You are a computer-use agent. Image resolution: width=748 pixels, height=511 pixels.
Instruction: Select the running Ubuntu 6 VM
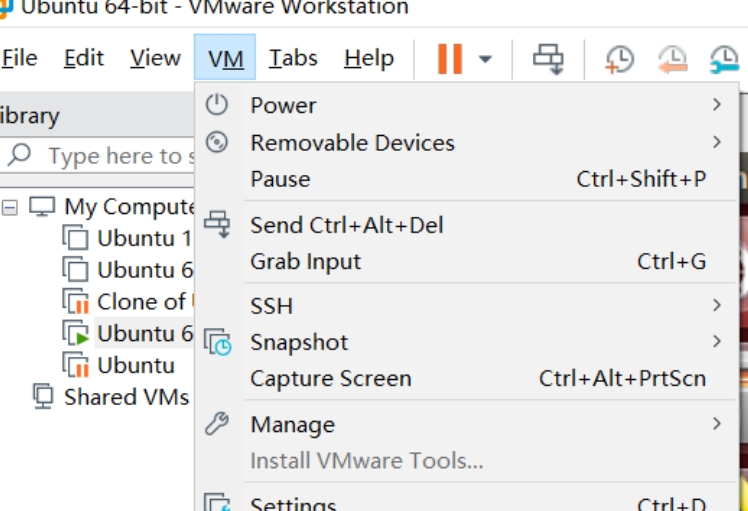145,333
